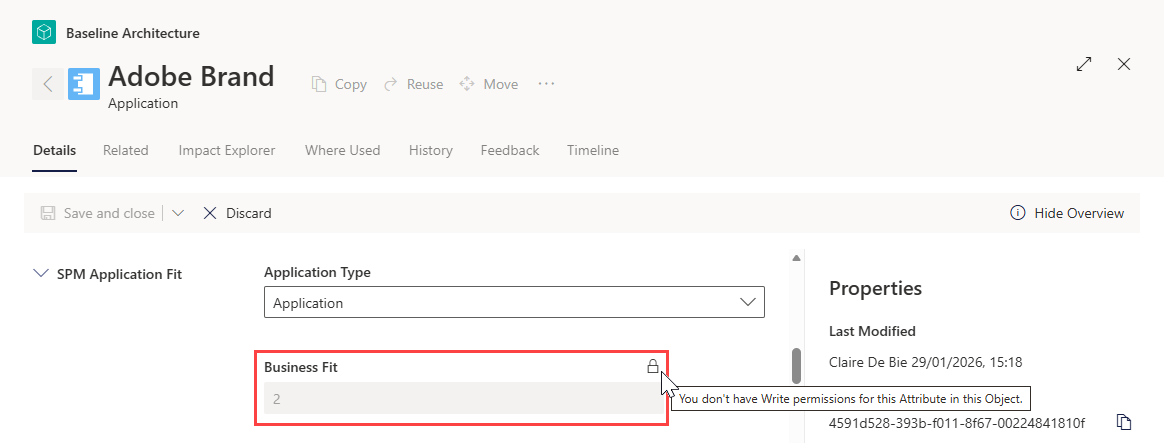Discard the pending changes
This screenshot has height=443, width=1164.
[237, 214]
